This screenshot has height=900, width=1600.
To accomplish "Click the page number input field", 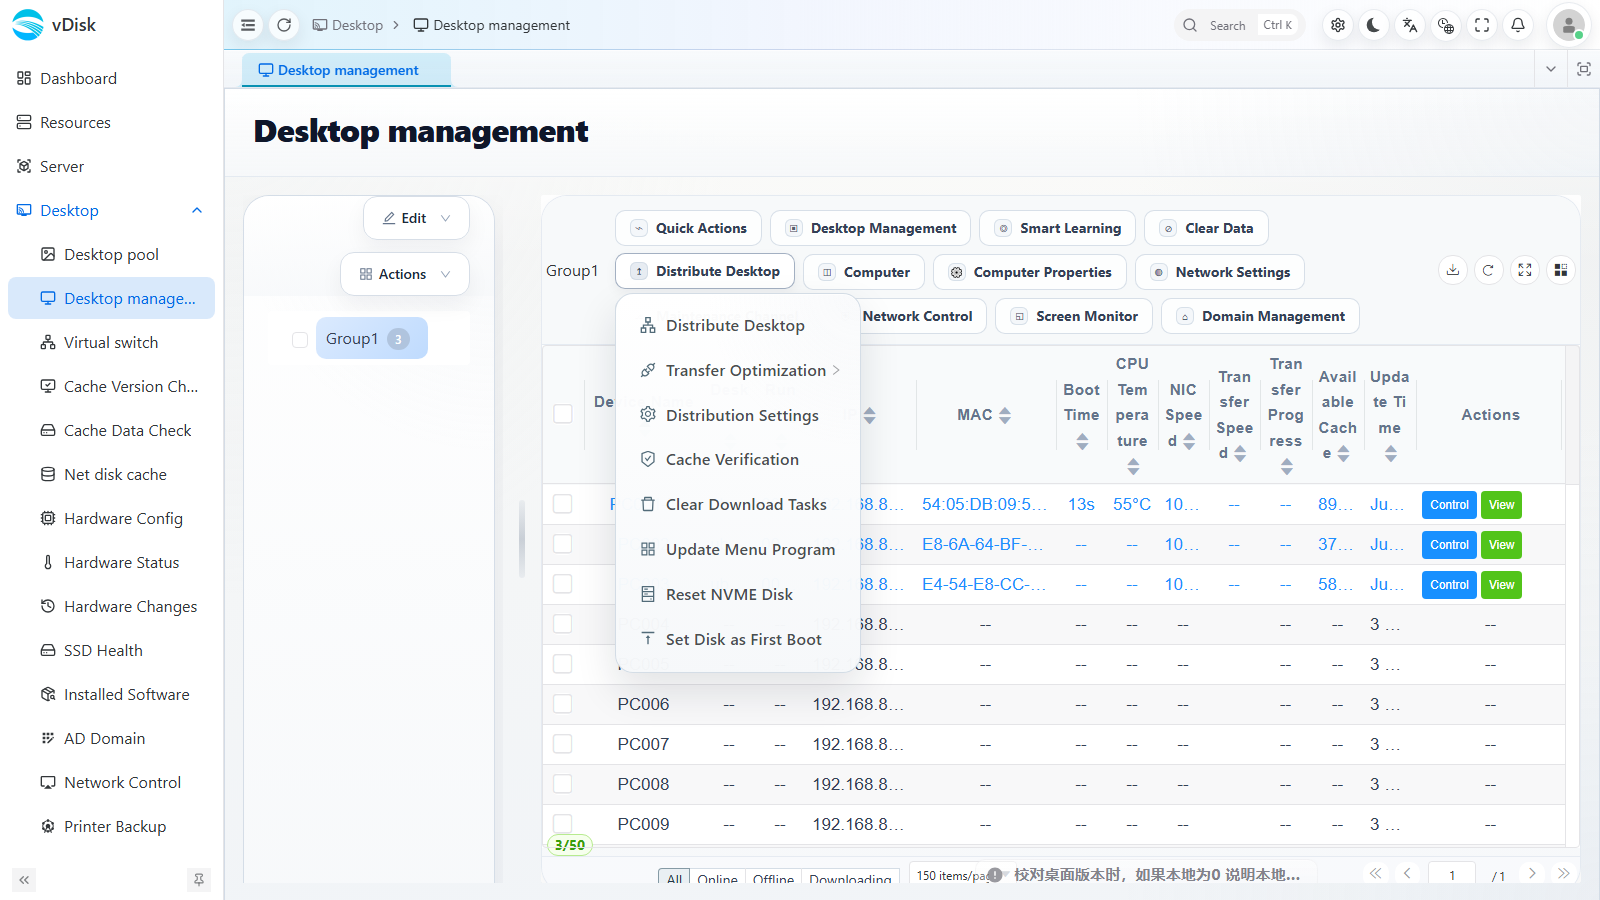I will pos(1452,875).
